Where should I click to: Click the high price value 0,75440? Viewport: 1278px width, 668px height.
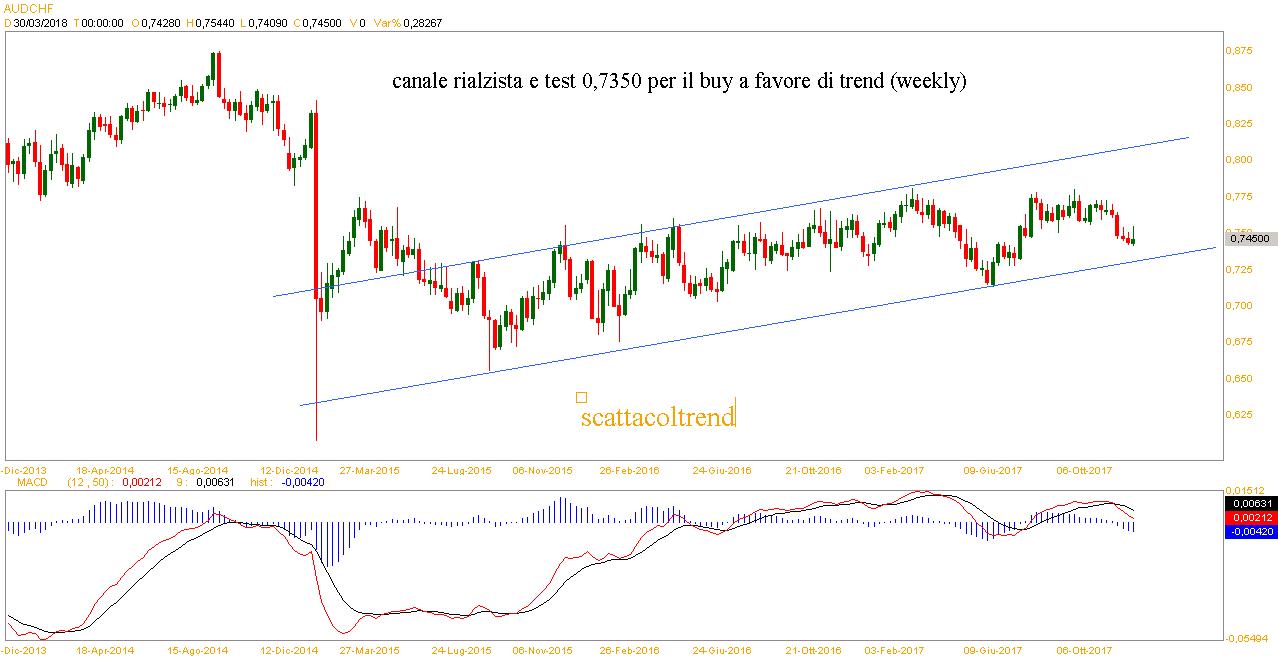click(x=213, y=23)
